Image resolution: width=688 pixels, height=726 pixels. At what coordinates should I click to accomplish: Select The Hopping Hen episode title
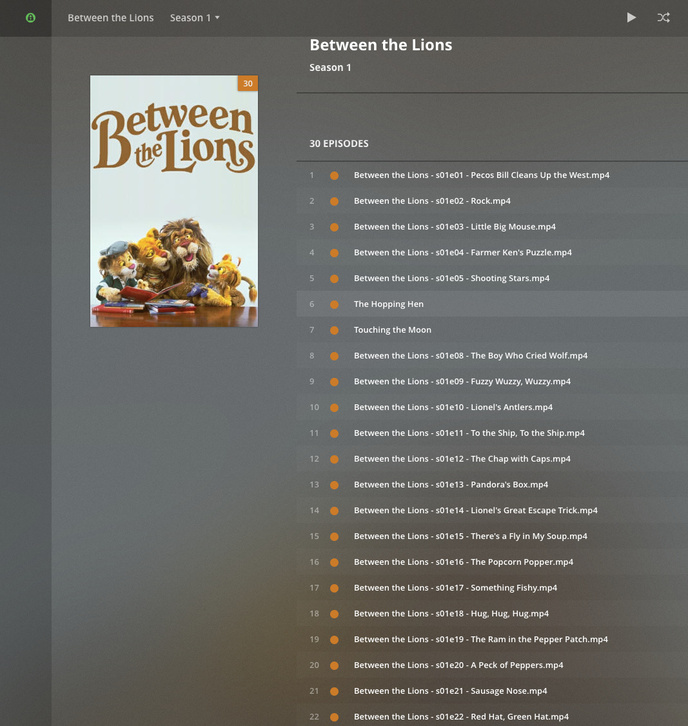388,304
